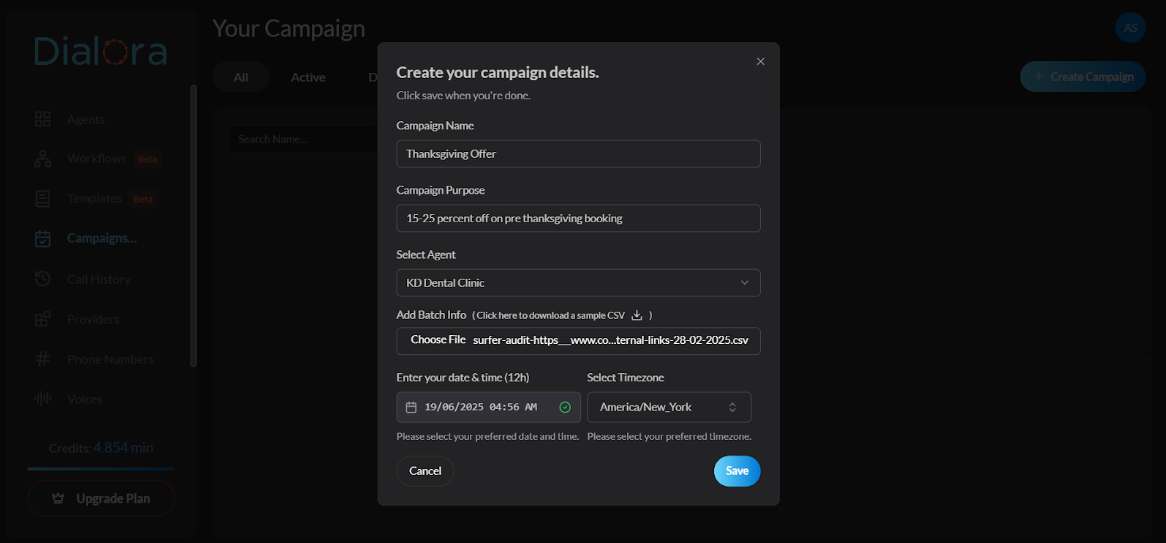Switch to the Active campaigns tab

308,77
